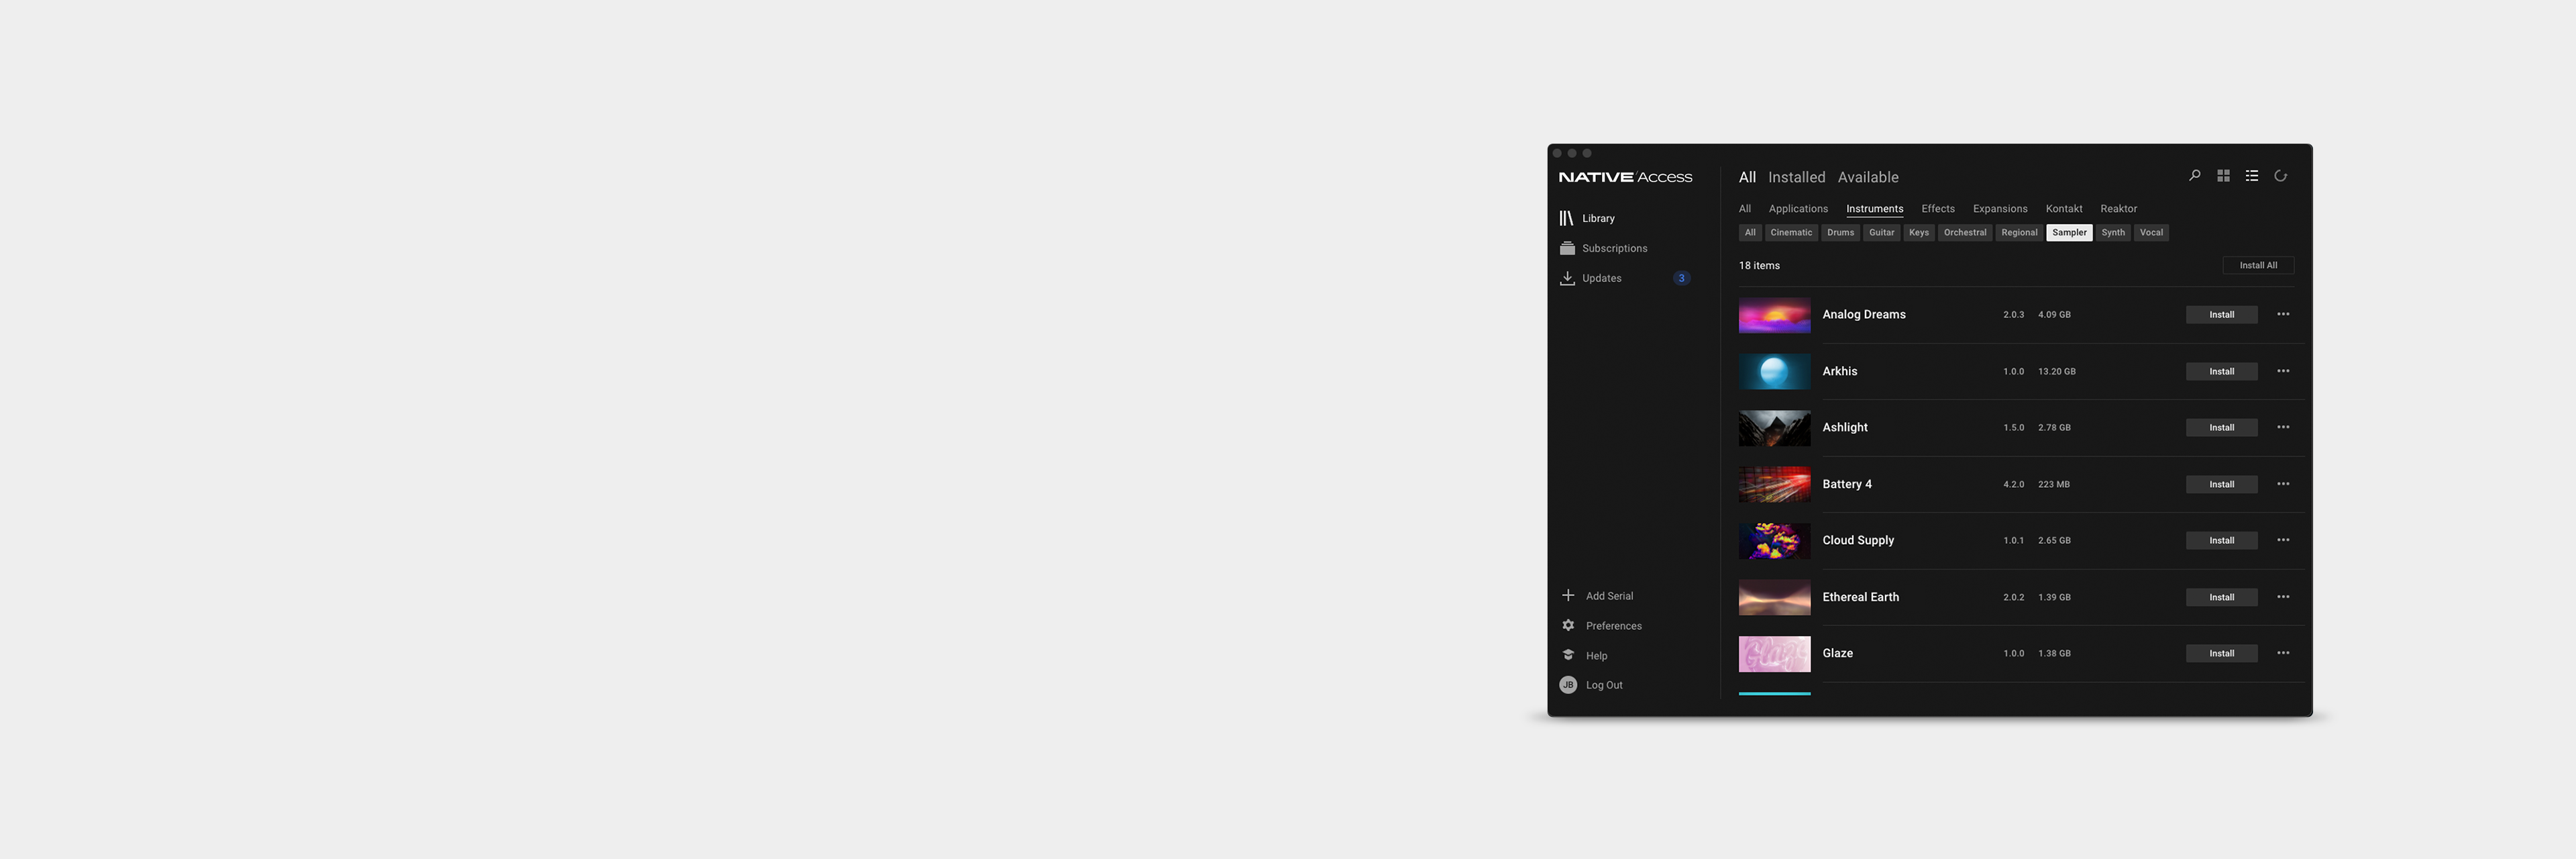Select the Synth filter chip

[x=2113, y=233]
